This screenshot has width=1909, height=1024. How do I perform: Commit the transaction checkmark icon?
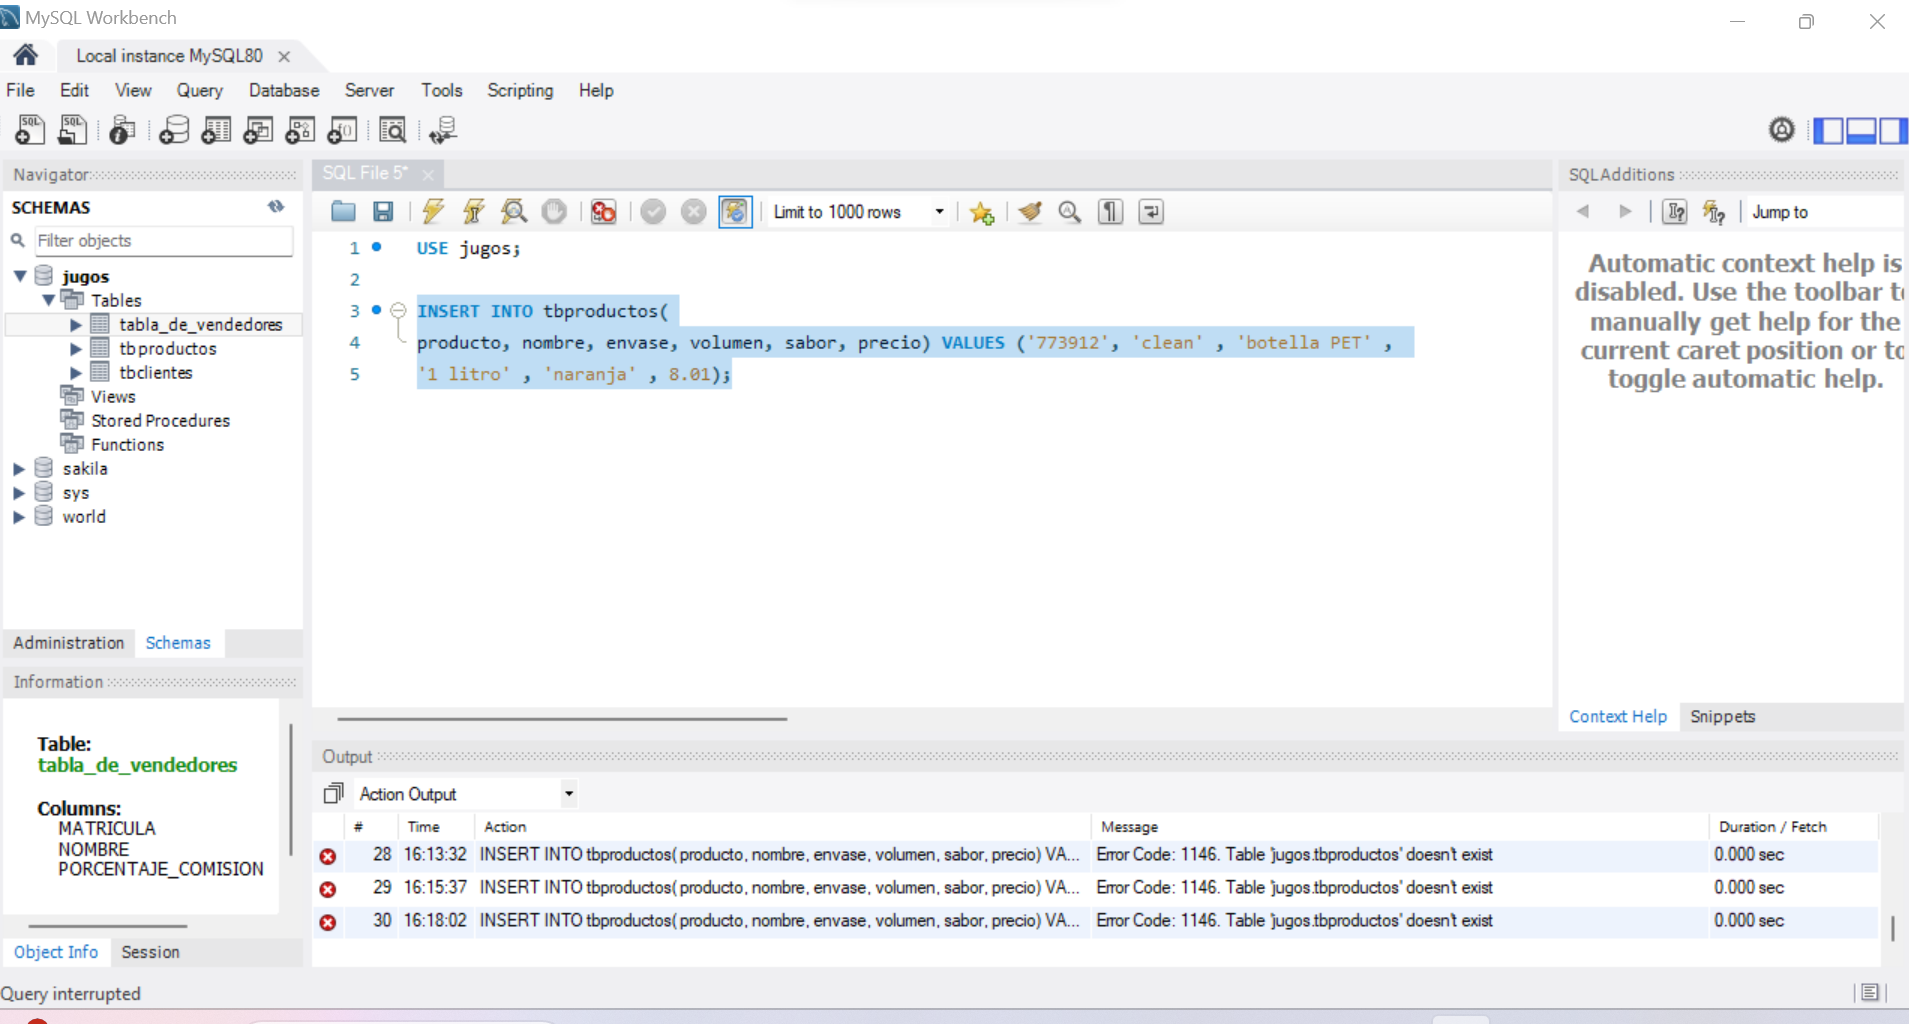pos(653,211)
